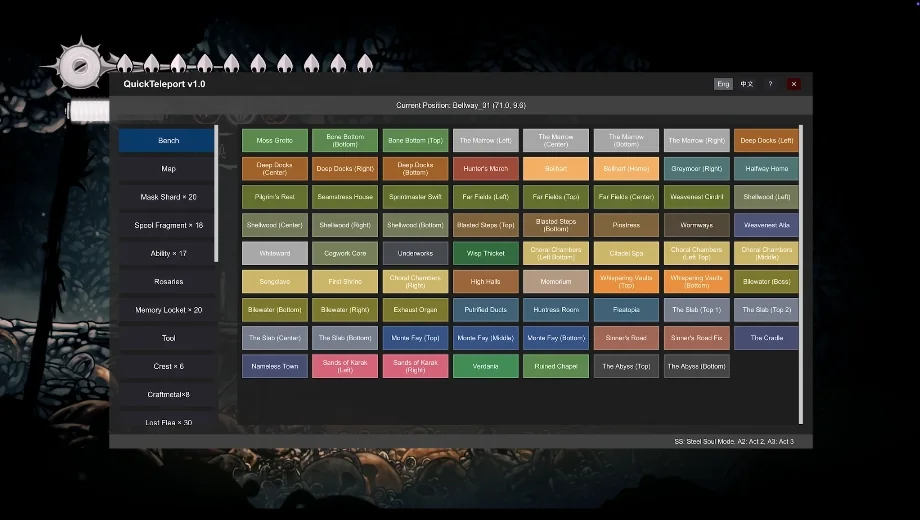Teleport to Bilewater (Boss)
The height and width of the screenshot is (520, 920).
tap(766, 282)
